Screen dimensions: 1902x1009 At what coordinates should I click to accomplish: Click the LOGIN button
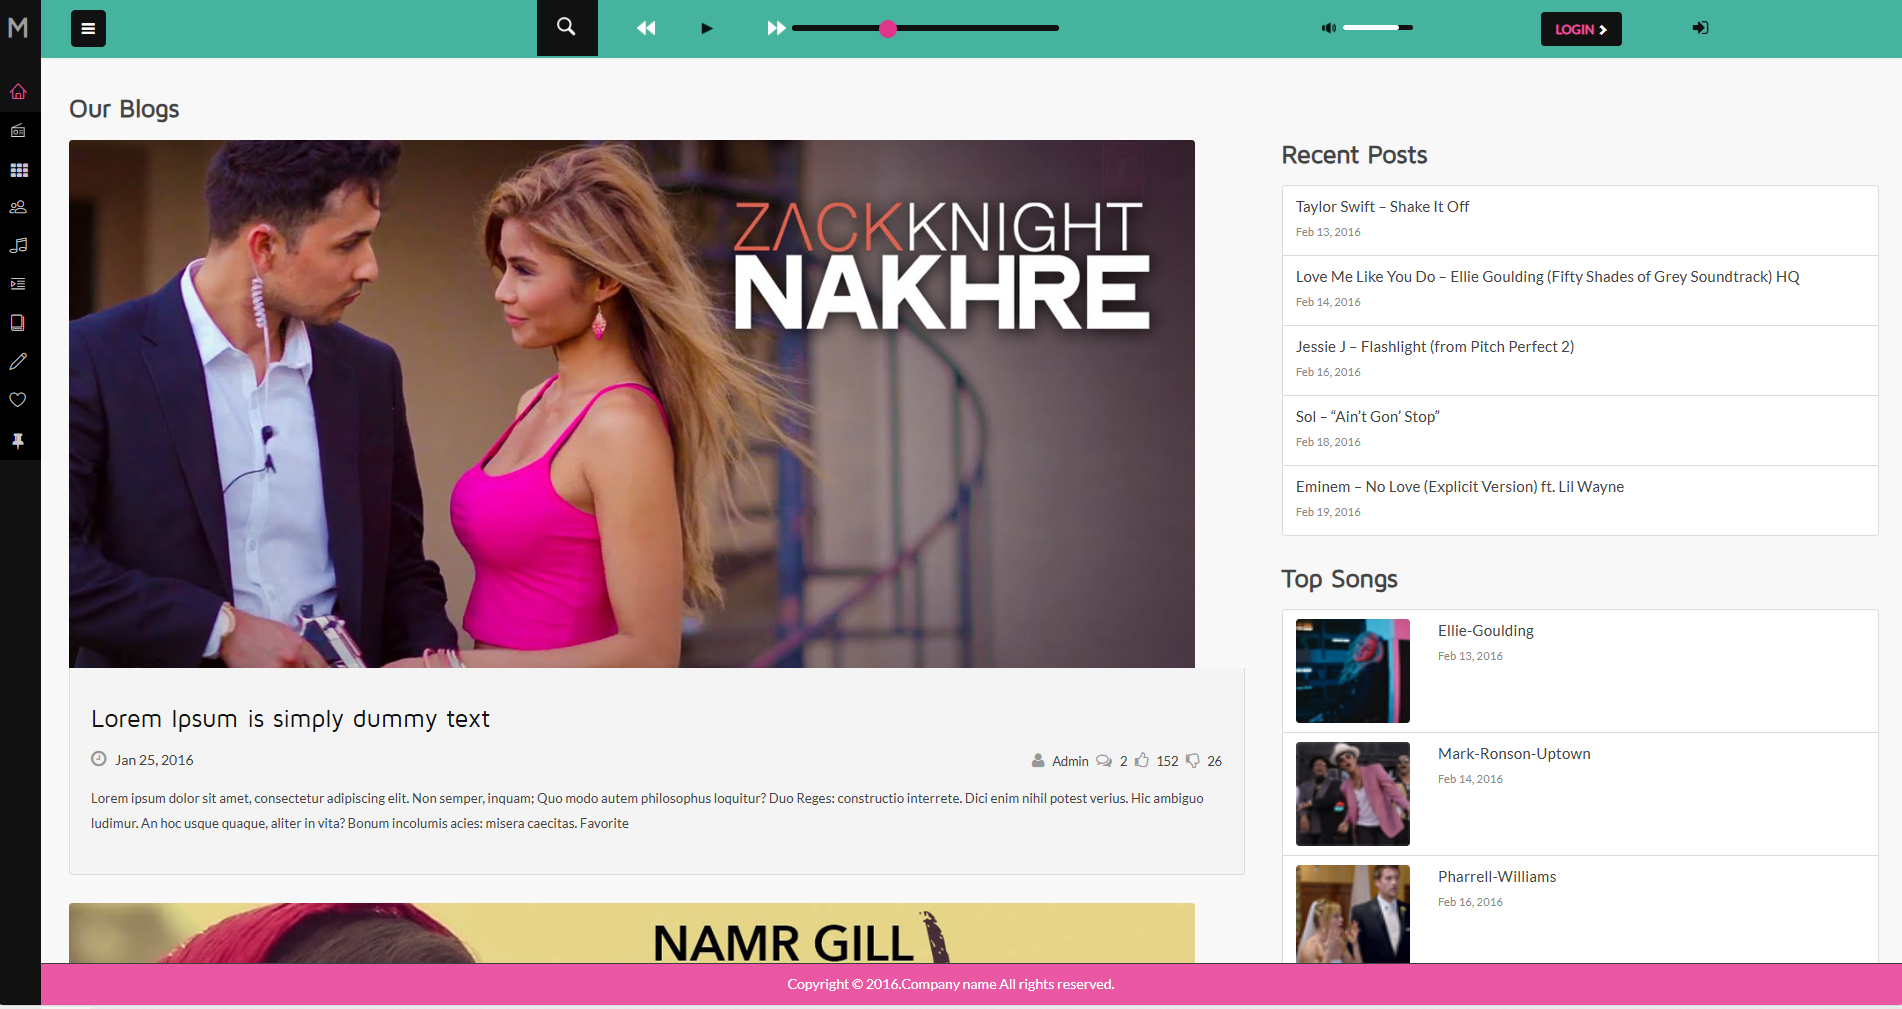coord(1581,29)
